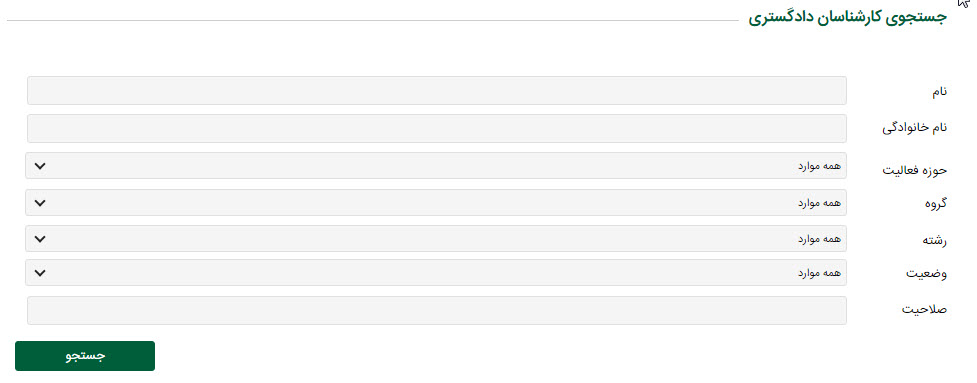Click chevron arrow on وضعیت row

[40, 273]
